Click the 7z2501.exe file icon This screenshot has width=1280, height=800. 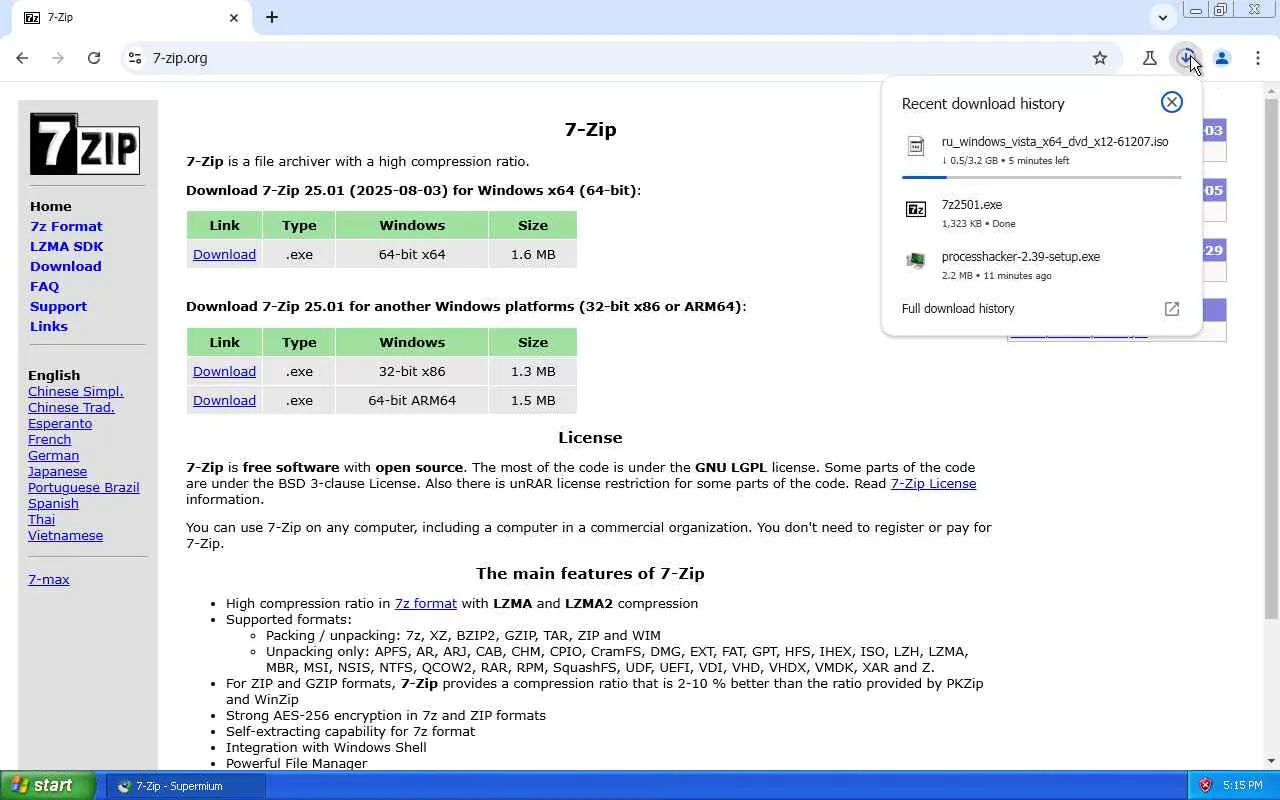pyautogui.click(x=916, y=209)
